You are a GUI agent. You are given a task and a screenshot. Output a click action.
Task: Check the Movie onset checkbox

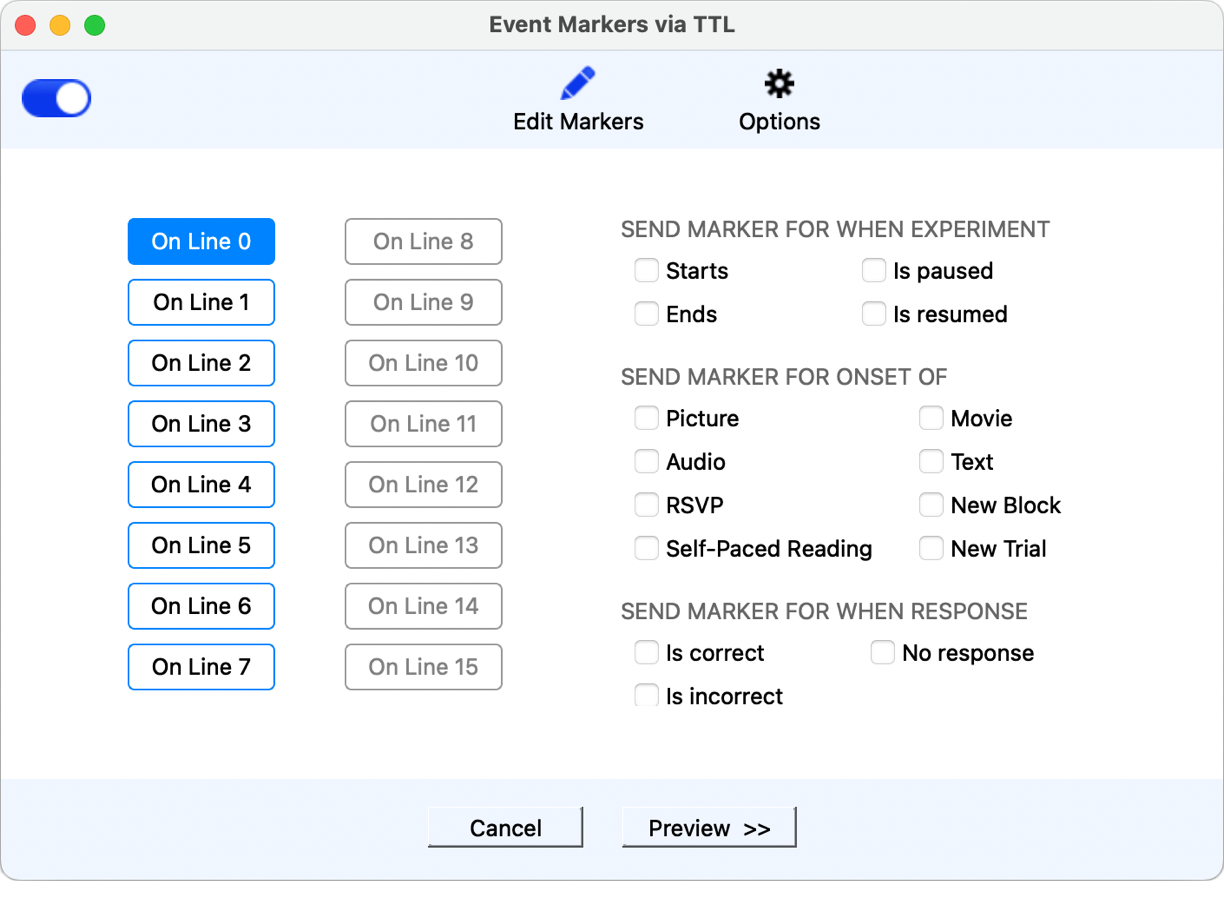tap(931, 418)
